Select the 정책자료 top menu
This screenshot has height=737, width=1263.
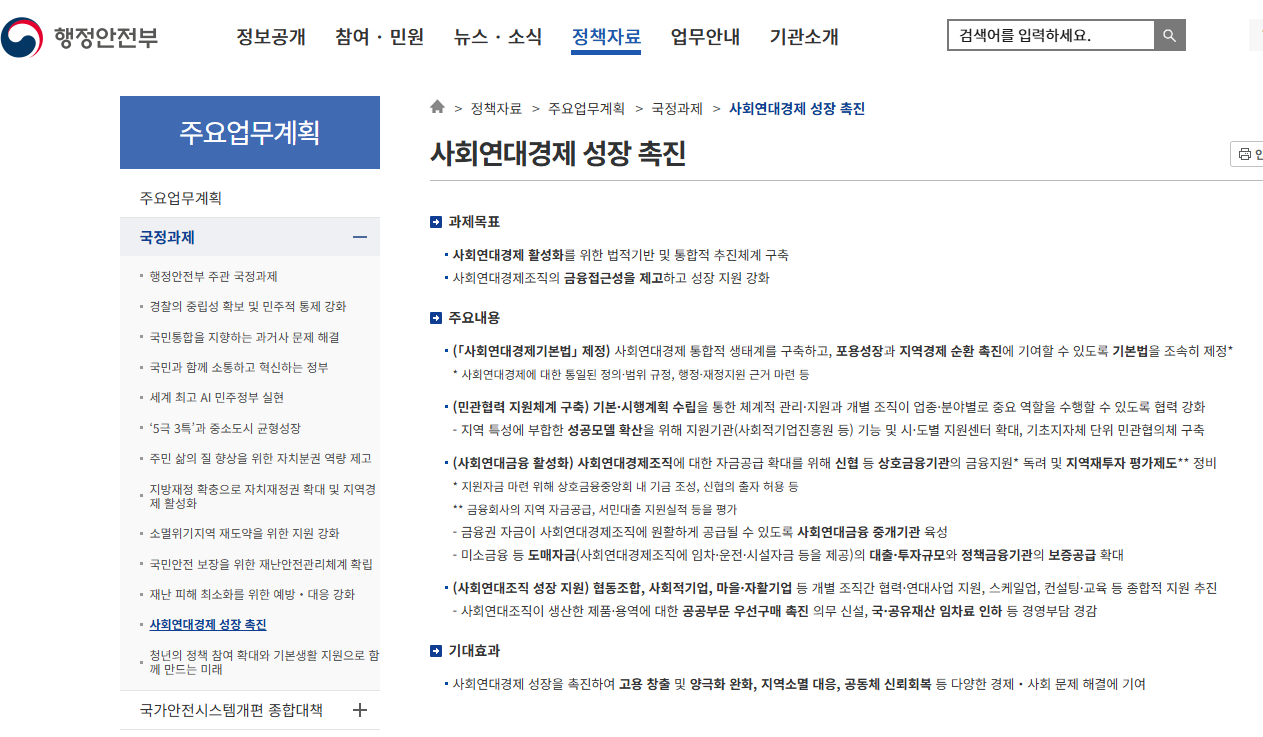606,37
